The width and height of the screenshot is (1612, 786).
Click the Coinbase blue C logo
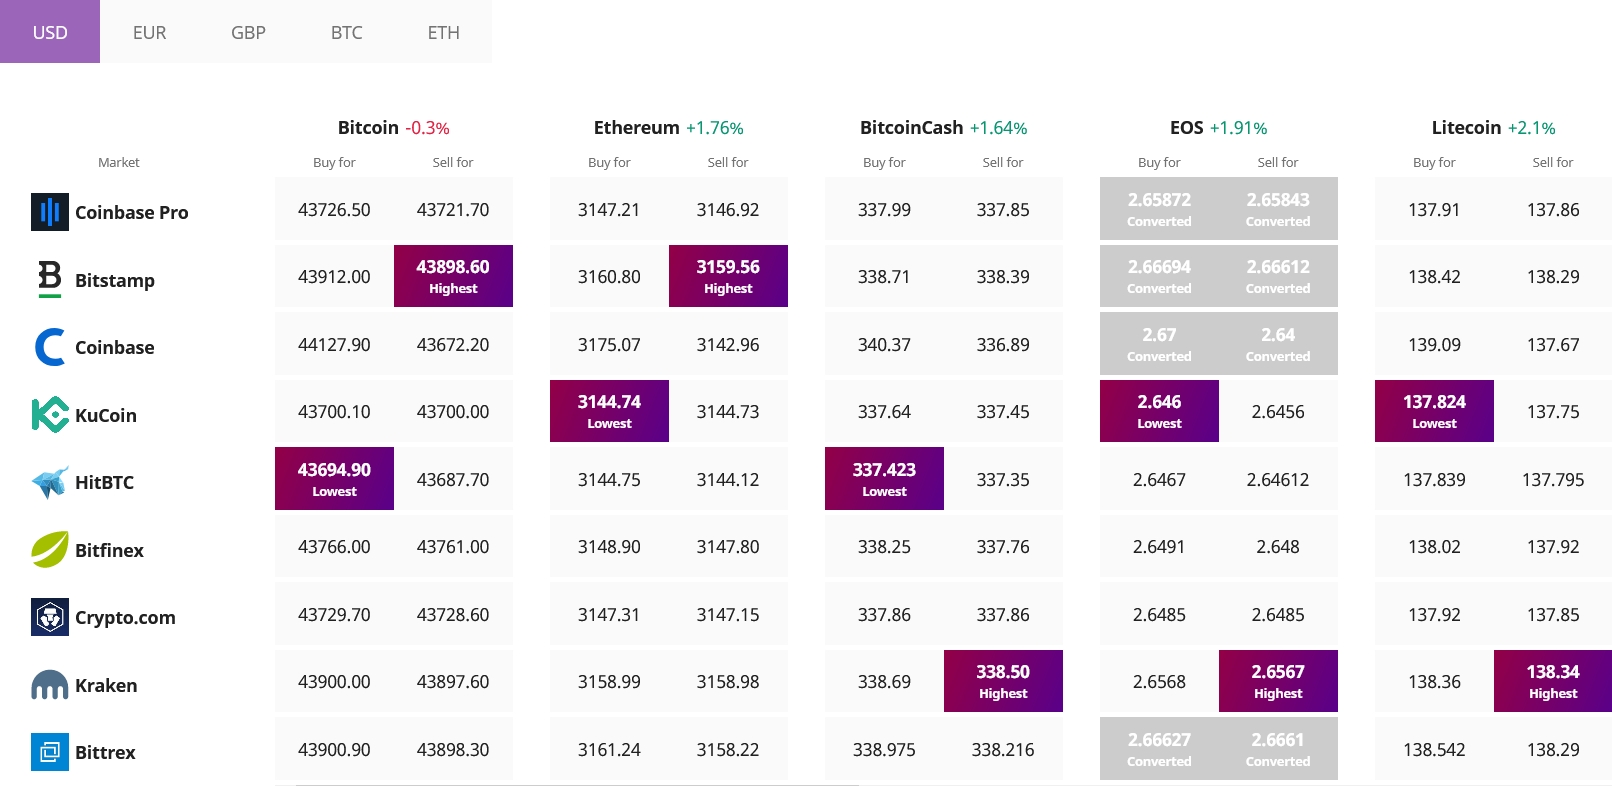tap(50, 347)
